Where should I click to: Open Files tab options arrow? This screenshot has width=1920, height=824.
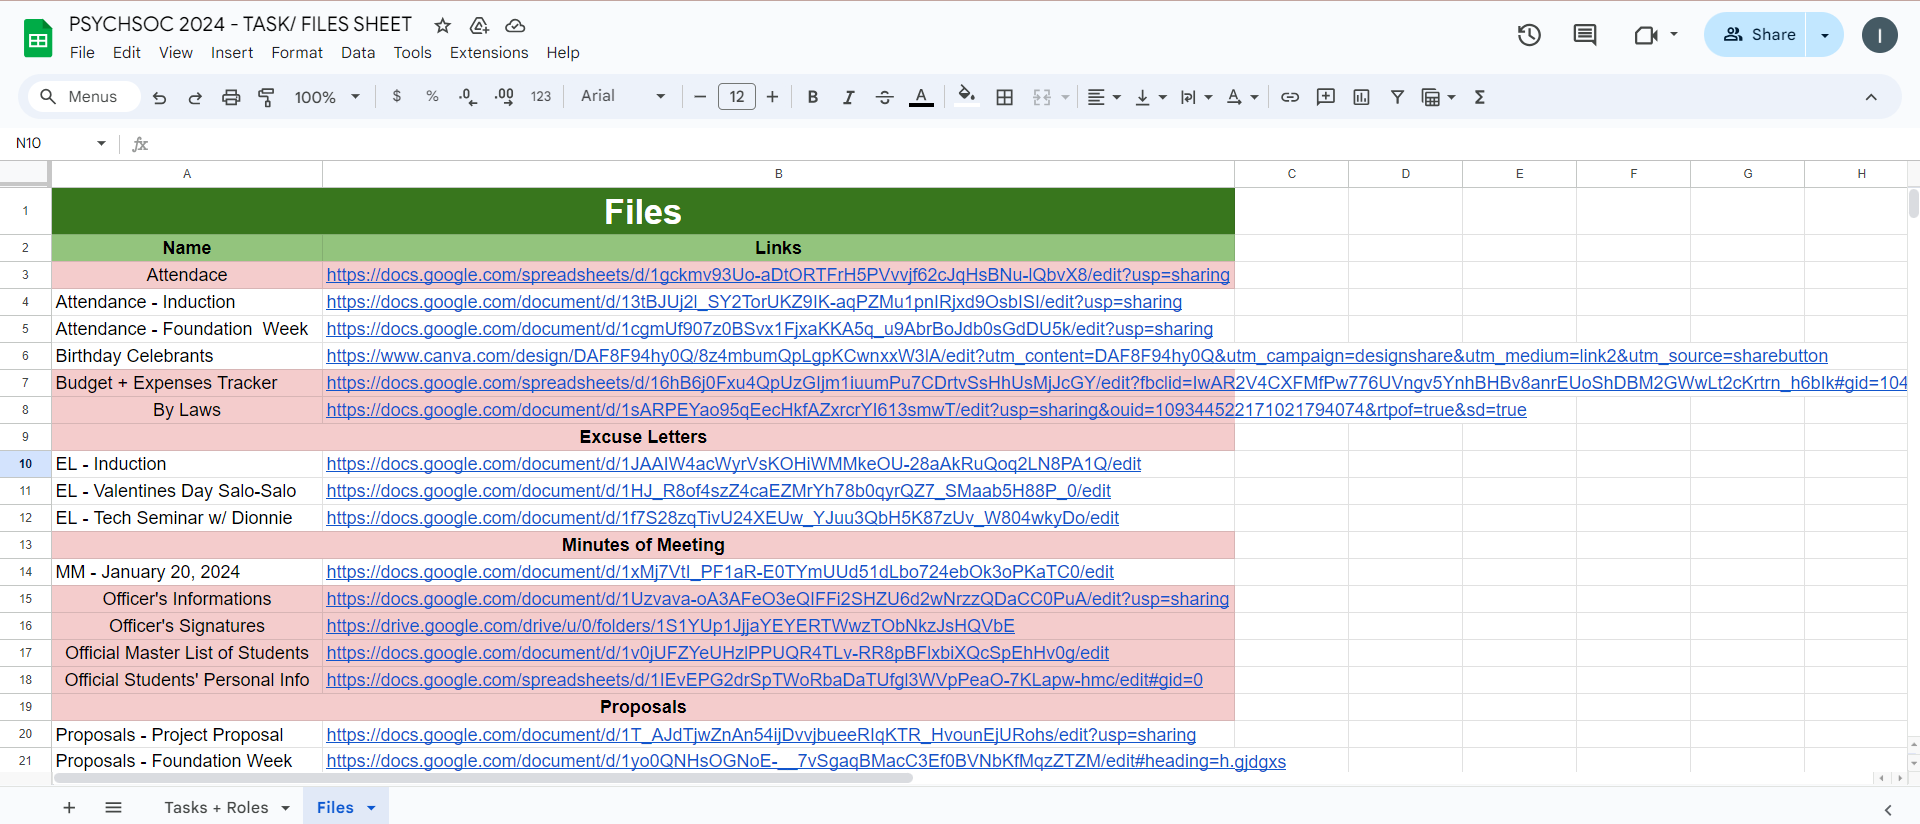371,808
